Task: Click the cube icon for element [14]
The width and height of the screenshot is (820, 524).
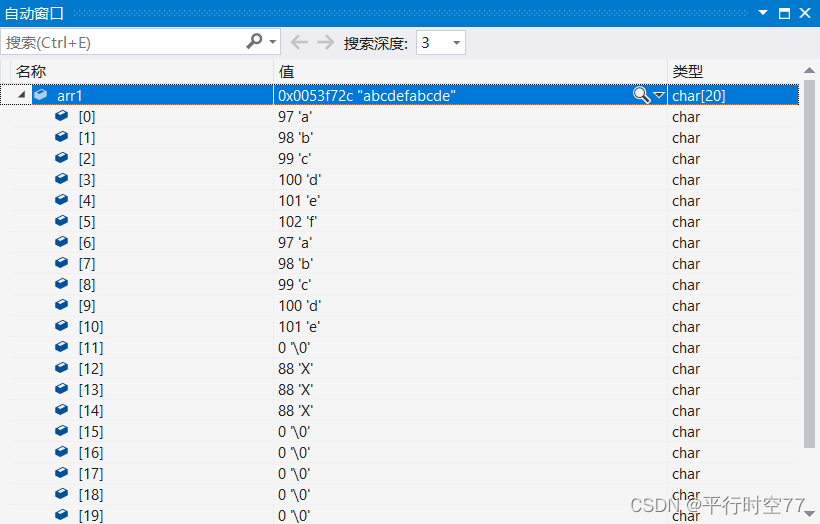Action: point(62,409)
